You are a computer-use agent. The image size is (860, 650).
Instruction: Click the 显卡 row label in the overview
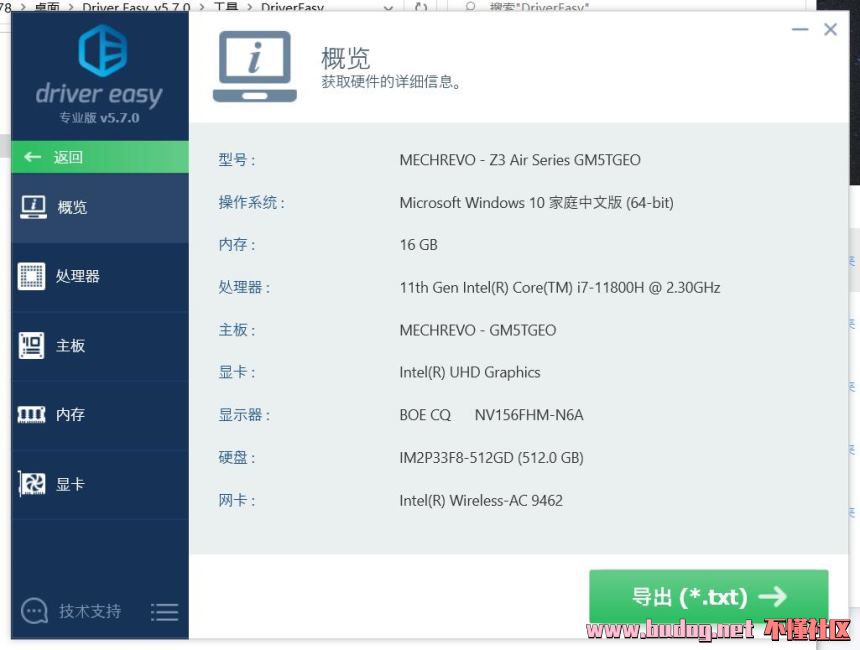point(237,372)
